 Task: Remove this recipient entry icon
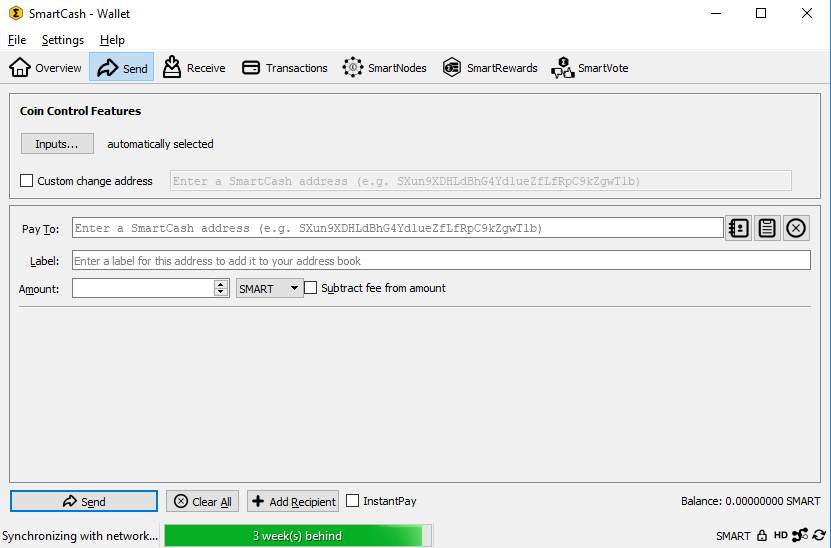click(x=795, y=228)
